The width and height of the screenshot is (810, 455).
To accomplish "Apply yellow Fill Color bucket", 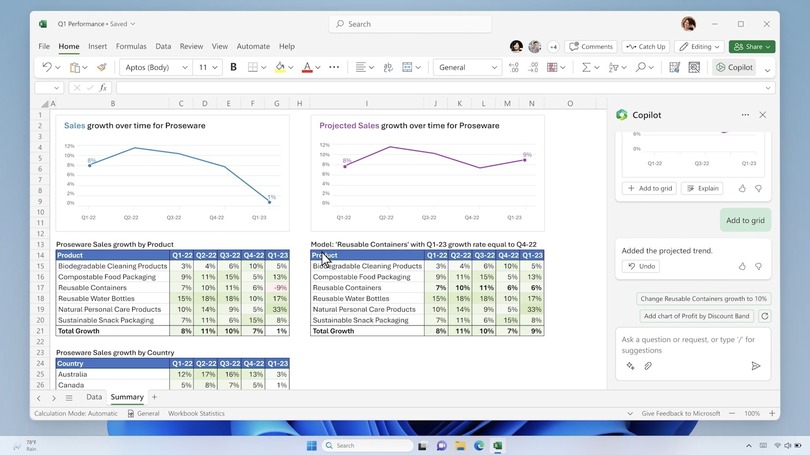I will click(280, 67).
